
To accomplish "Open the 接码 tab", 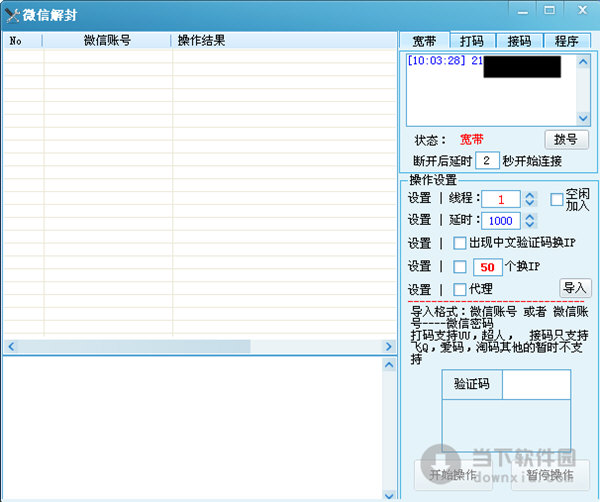I will point(519,41).
